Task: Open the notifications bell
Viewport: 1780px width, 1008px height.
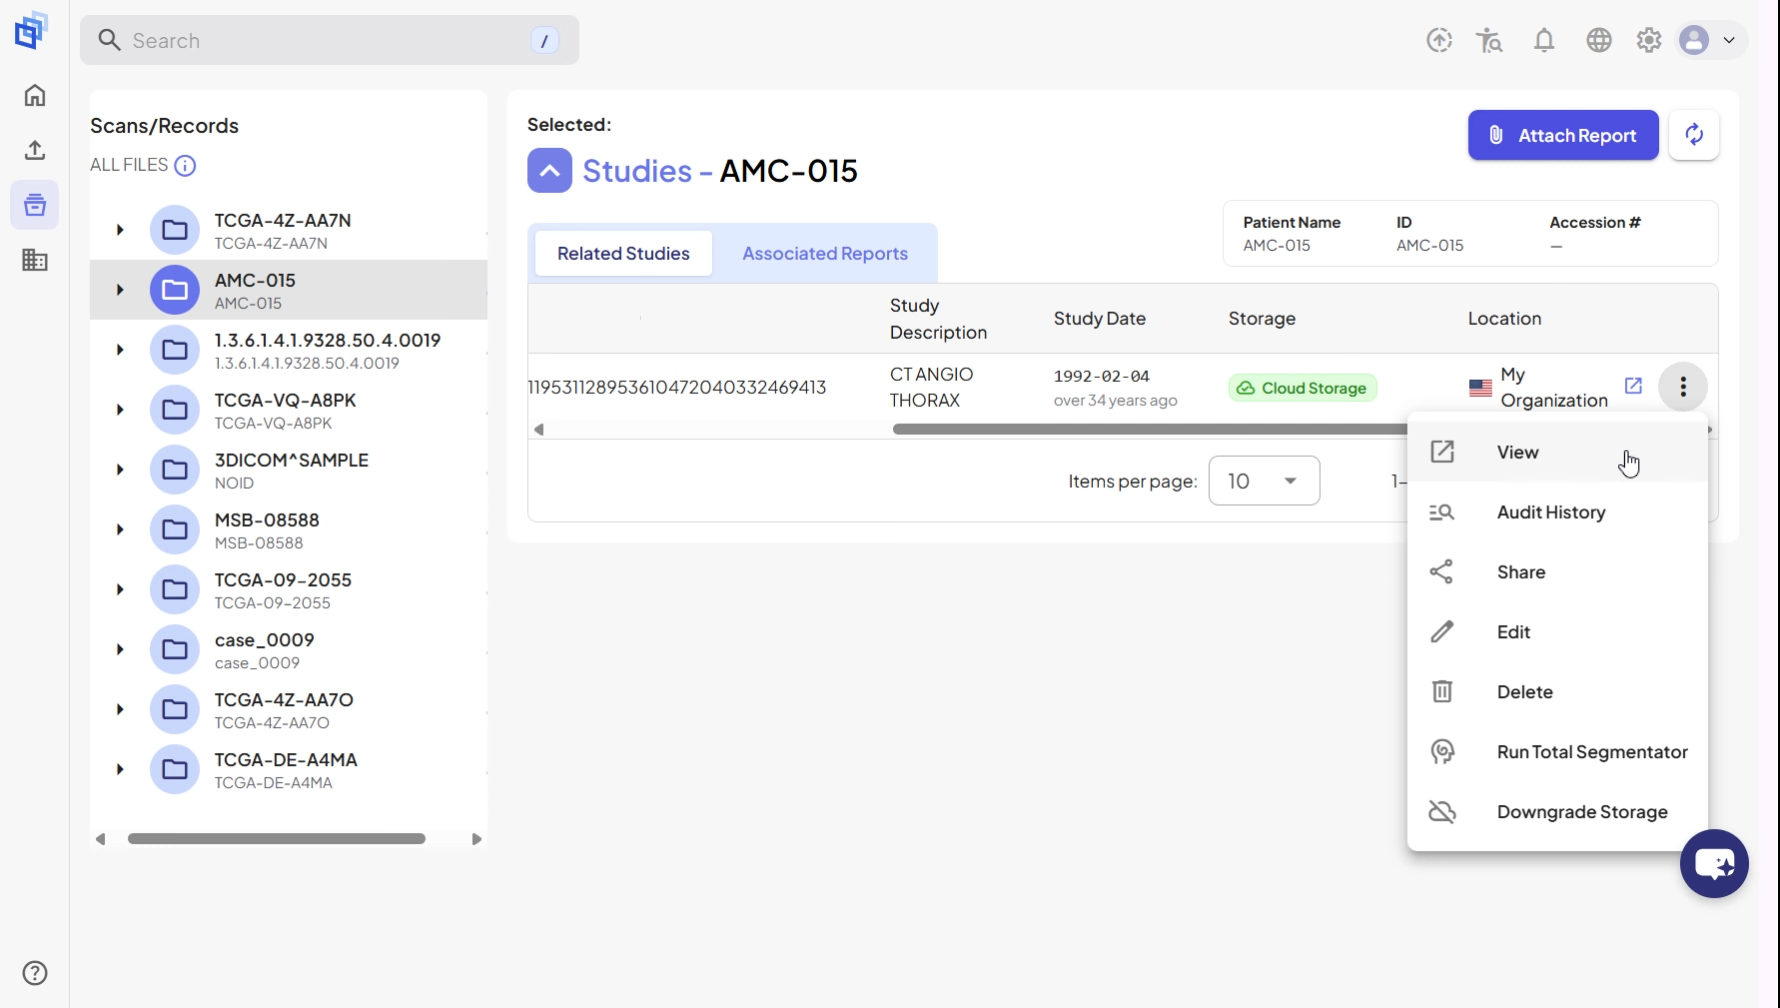Action: pyautogui.click(x=1544, y=40)
